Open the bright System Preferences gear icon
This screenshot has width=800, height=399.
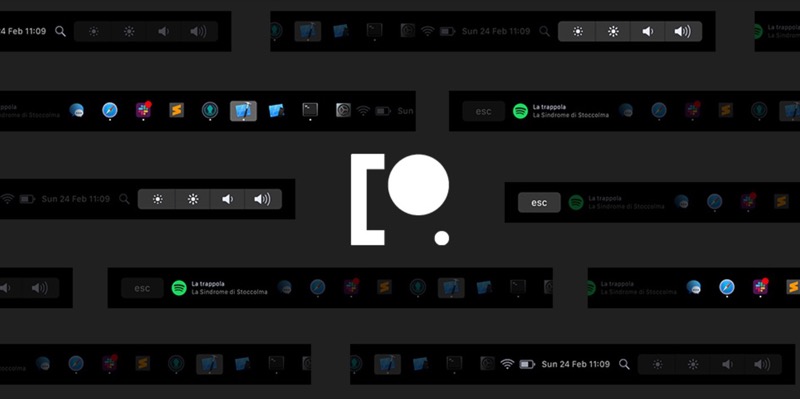pos(343,110)
